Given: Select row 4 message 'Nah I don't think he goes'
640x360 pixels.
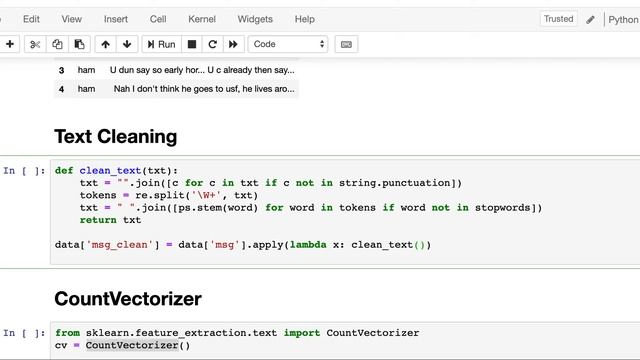Looking at the screenshot, I should (204, 89).
